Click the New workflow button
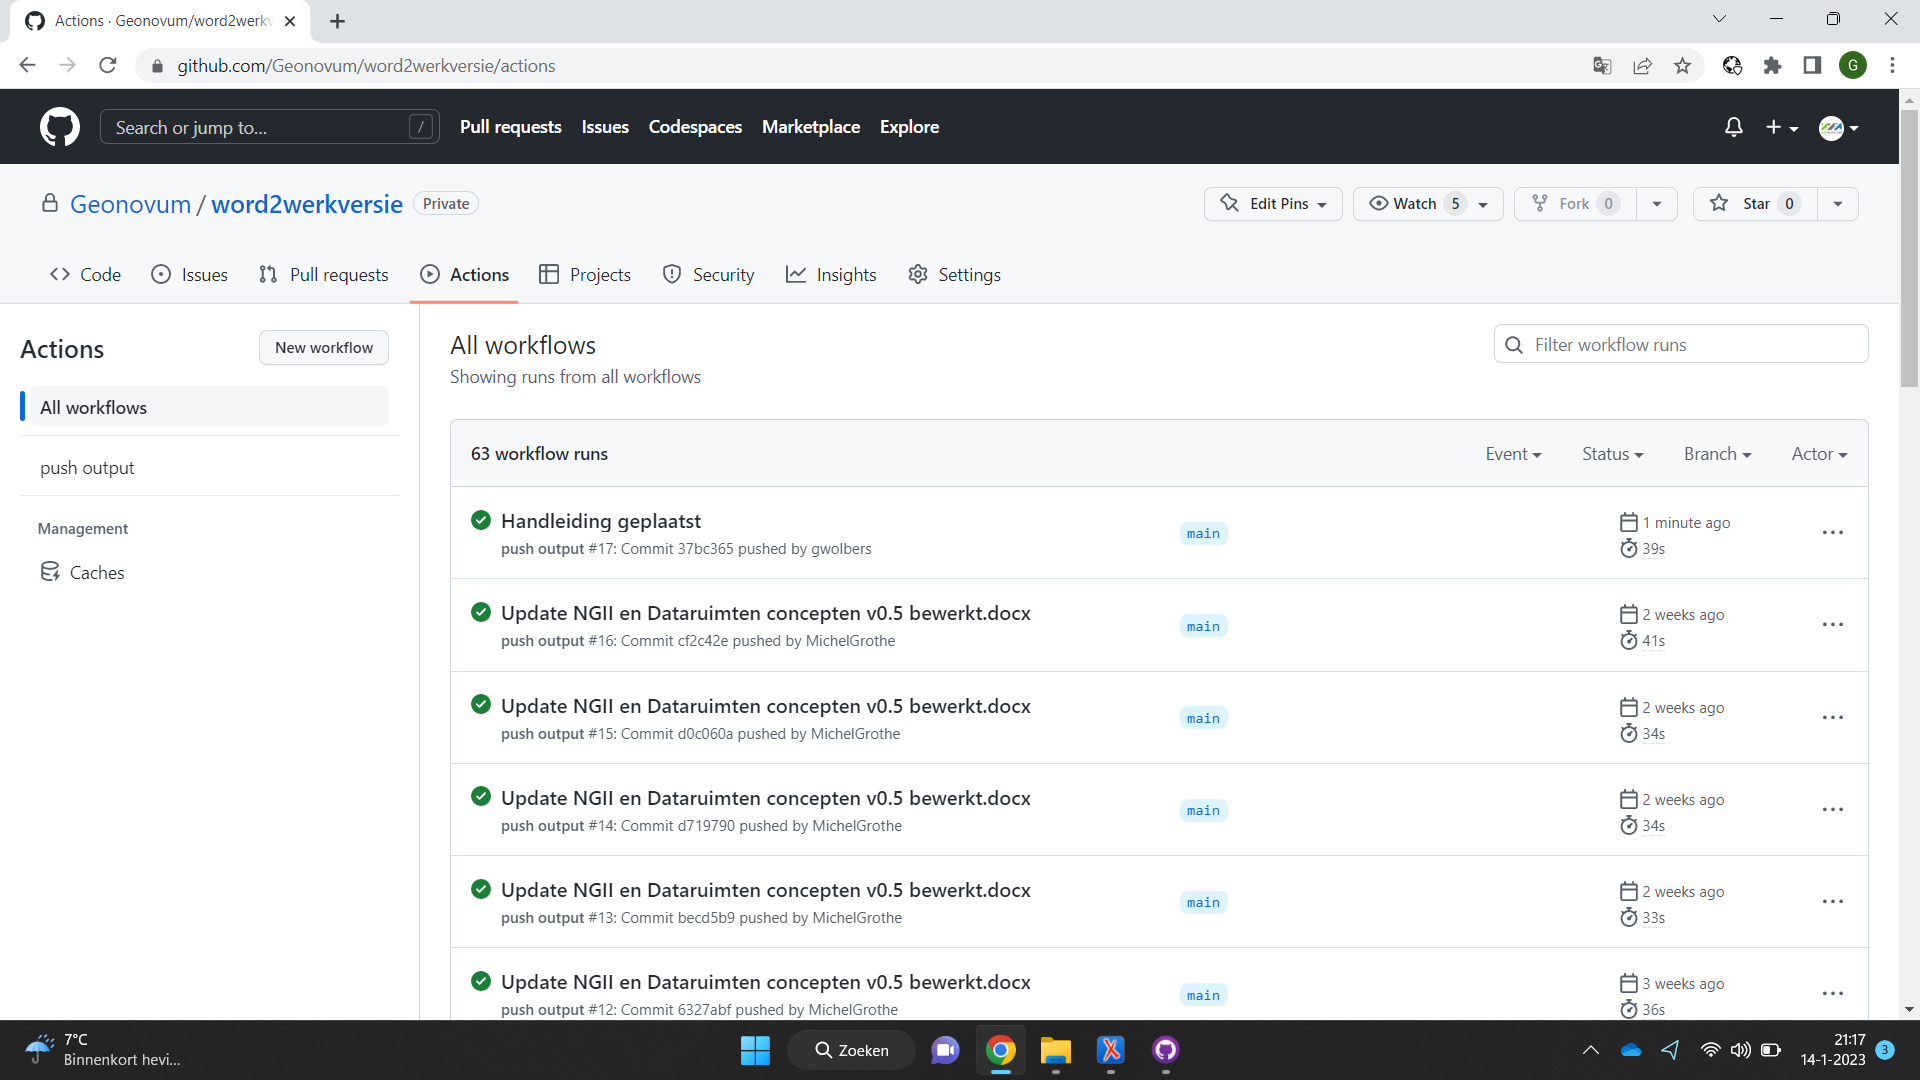 pyautogui.click(x=323, y=347)
